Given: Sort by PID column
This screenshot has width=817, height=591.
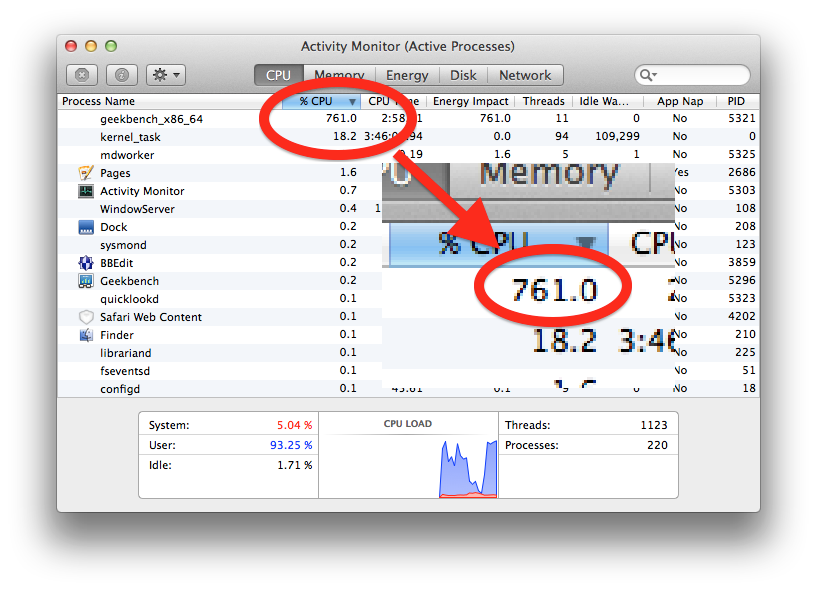Looking at the screenshot, I should click(736, 101).
